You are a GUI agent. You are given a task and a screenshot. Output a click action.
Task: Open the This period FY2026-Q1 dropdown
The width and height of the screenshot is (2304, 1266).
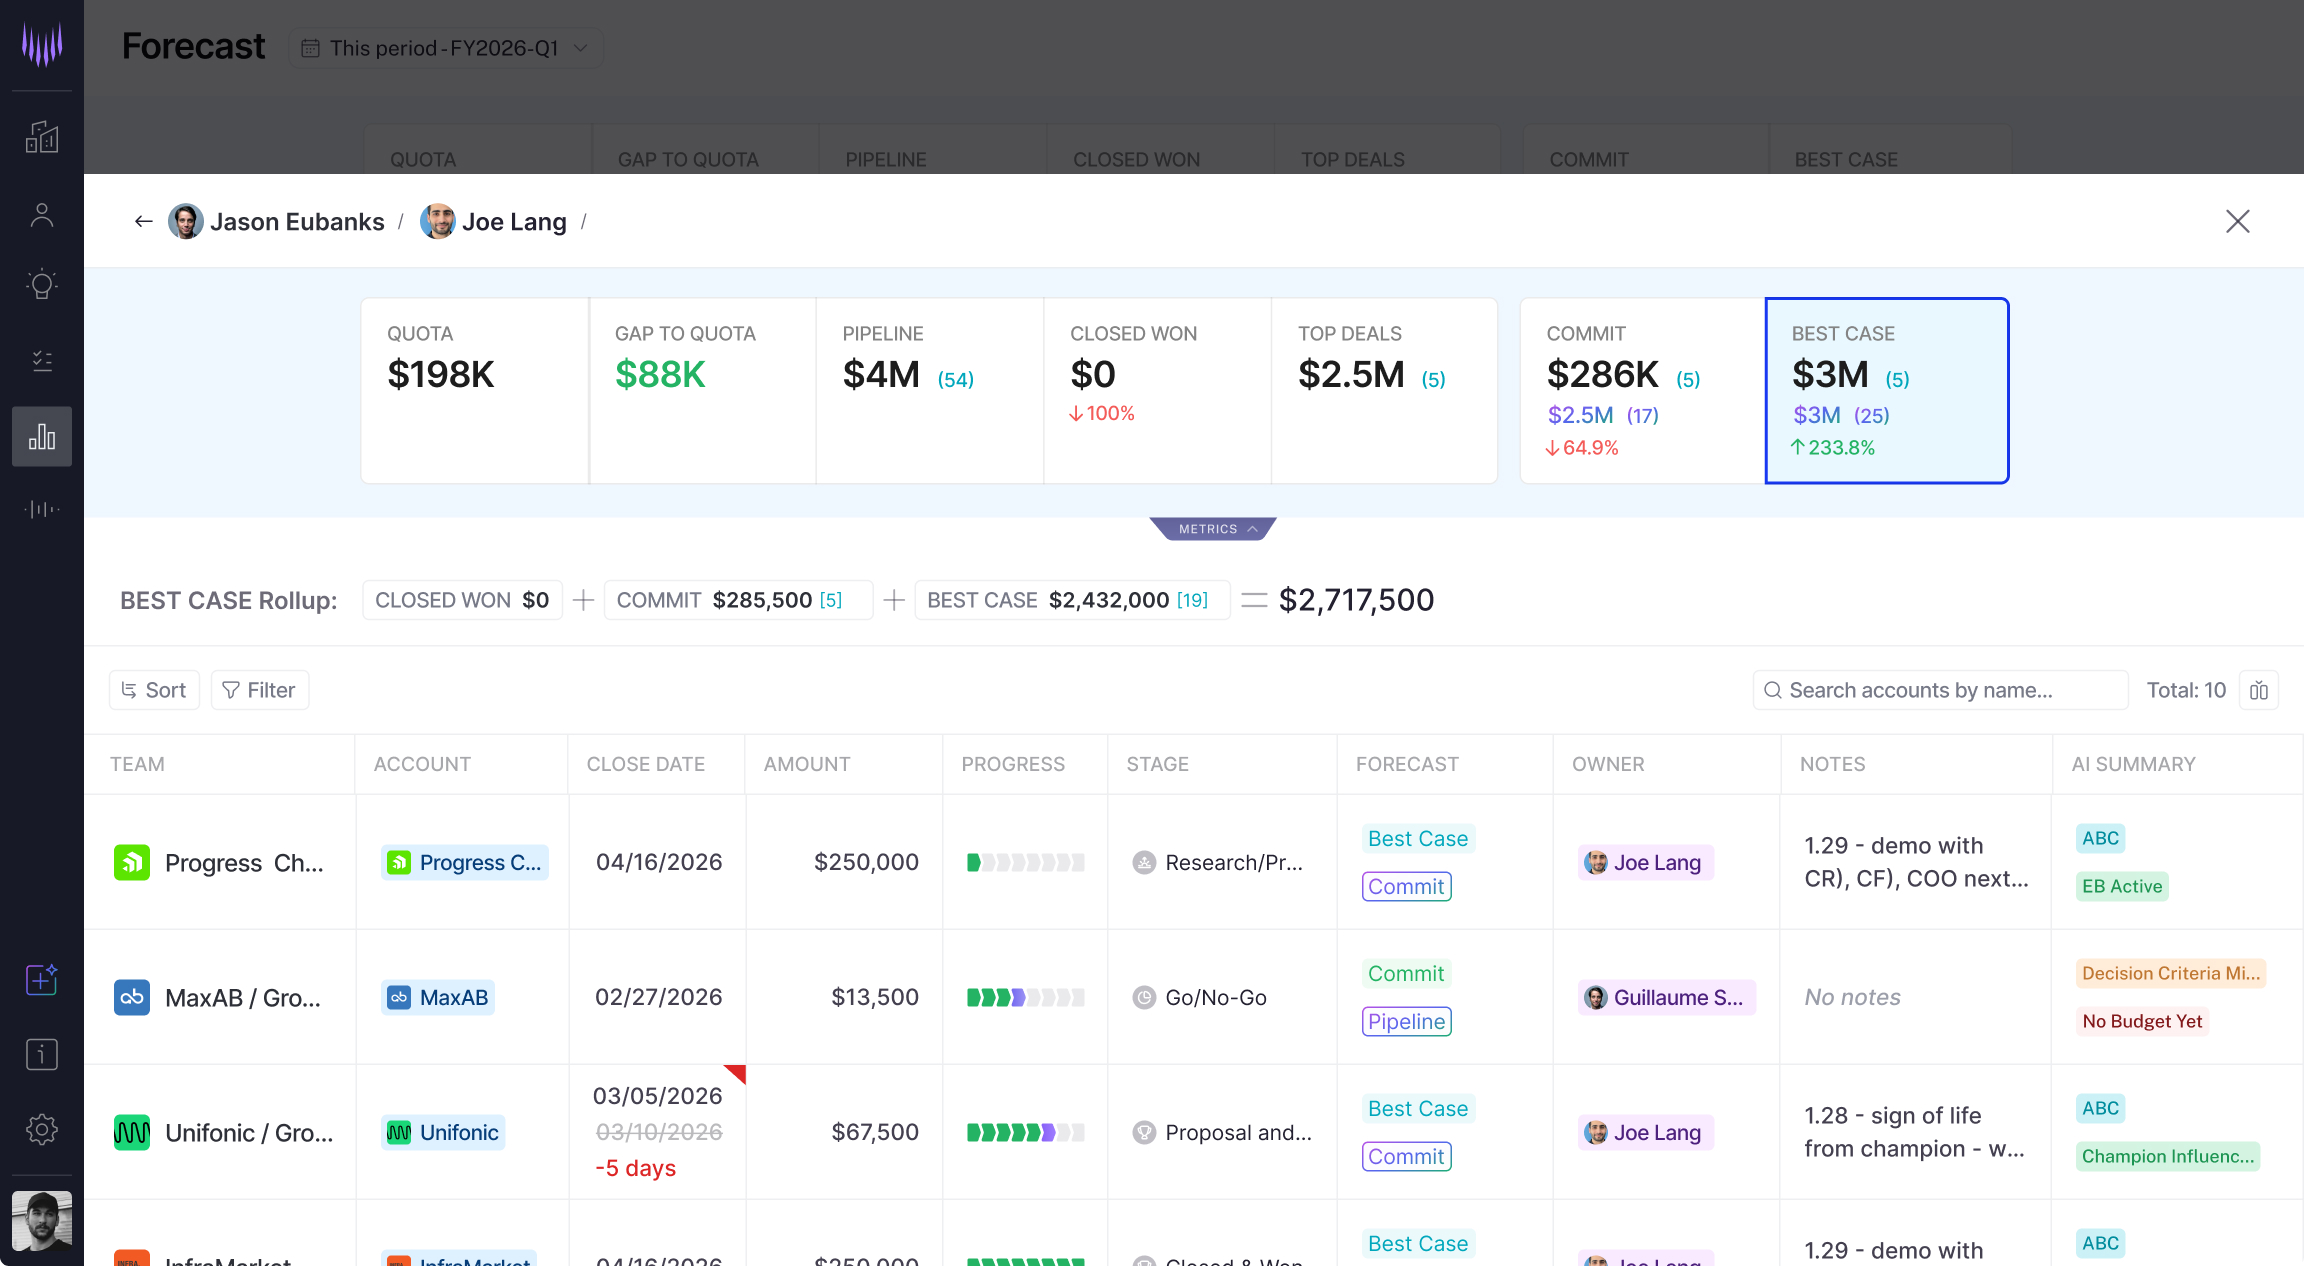coord(446,48)
